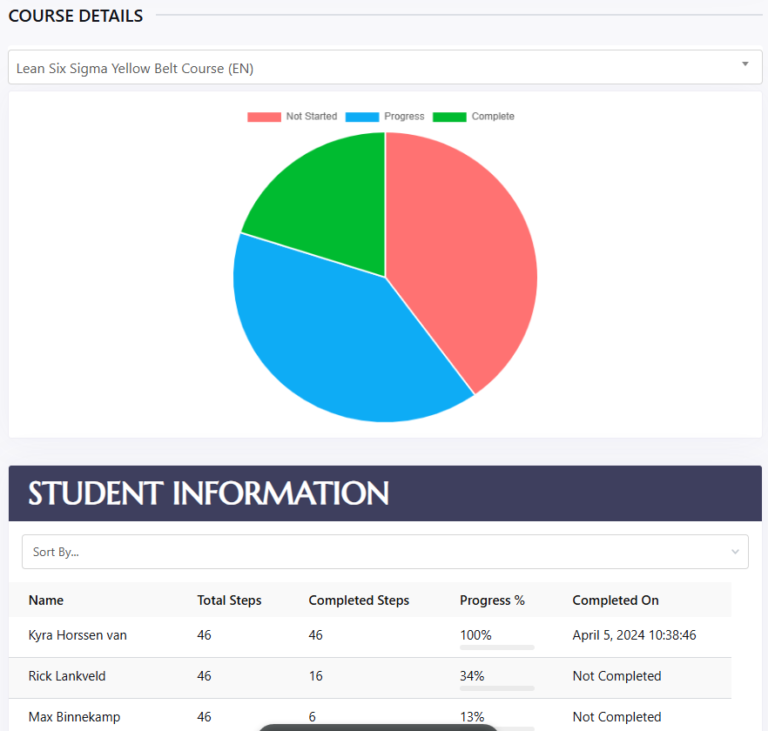
Task: Click the Progress % column header
Action: point(492,601)
